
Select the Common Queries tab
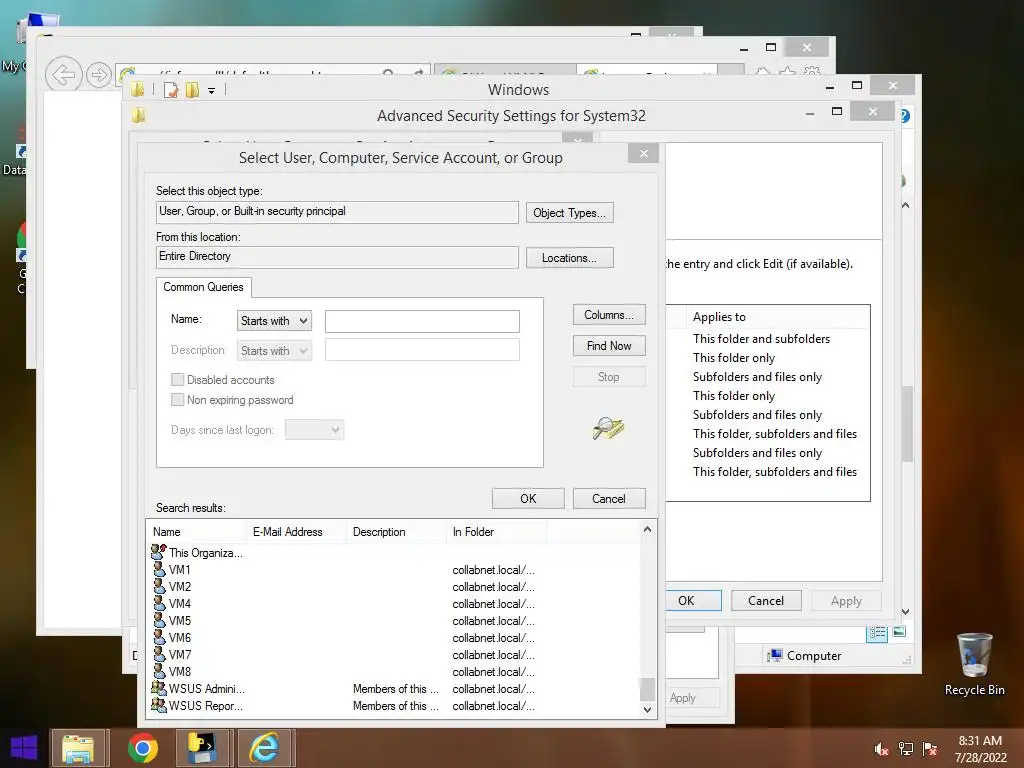tap(203, 287)
